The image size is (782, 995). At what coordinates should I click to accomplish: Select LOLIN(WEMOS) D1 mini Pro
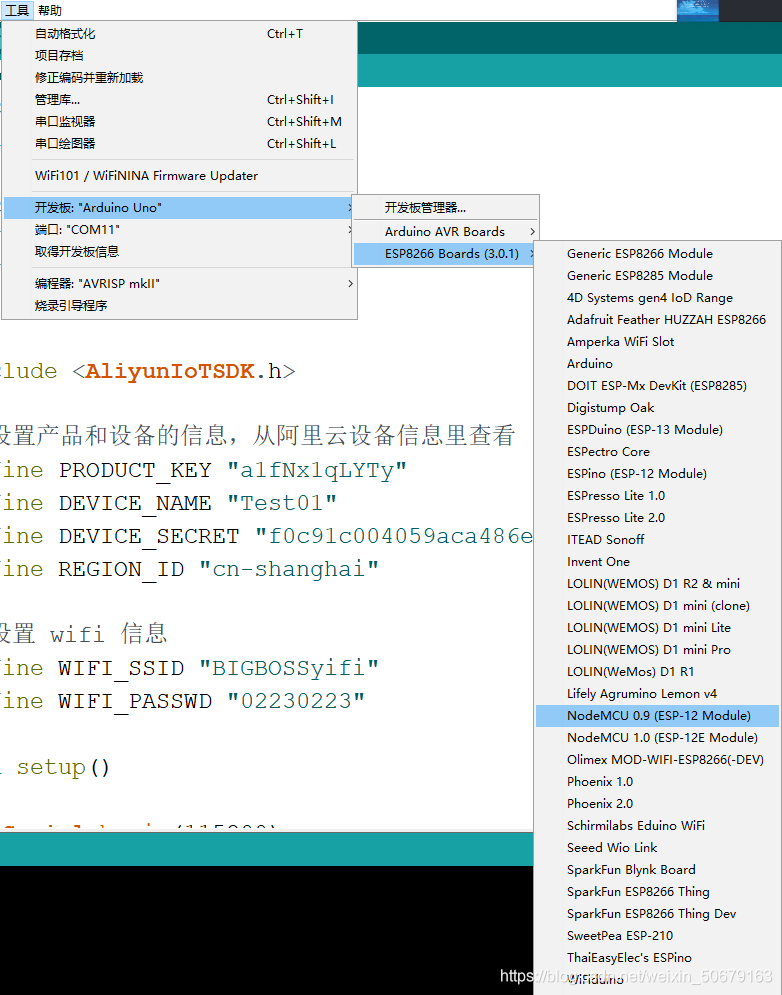(658, 650)
